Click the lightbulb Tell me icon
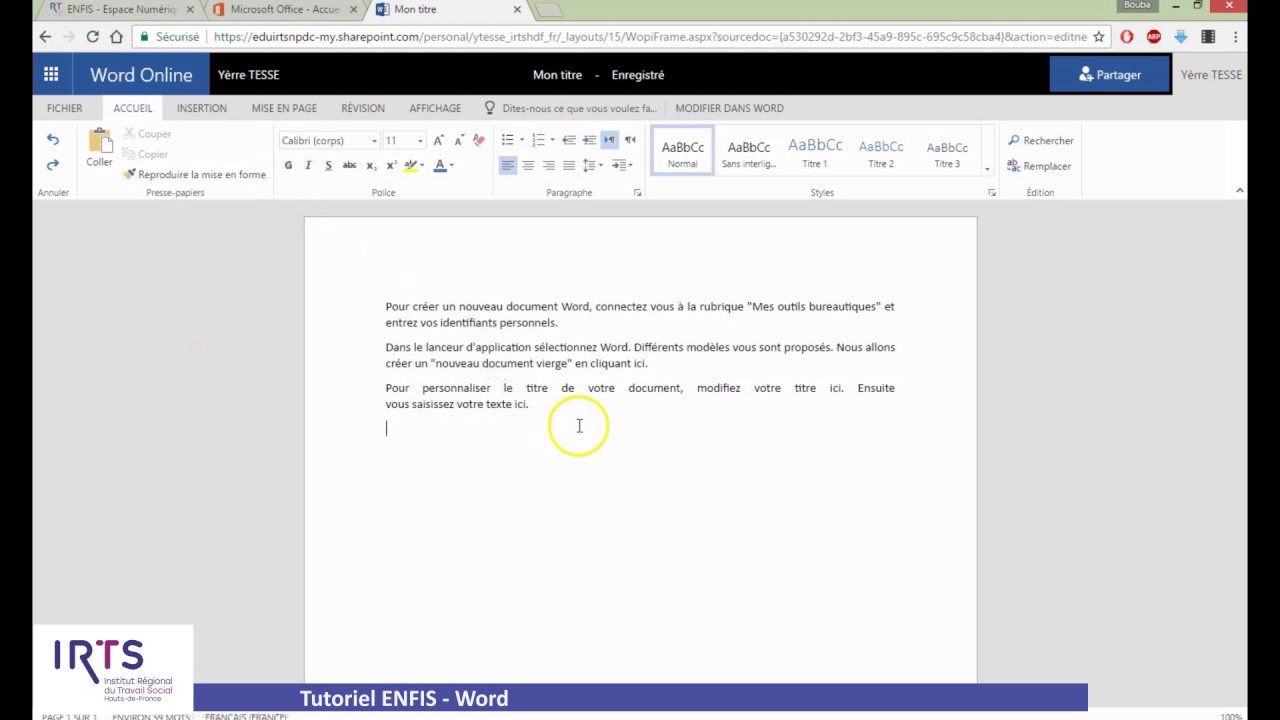This screenshot has width=1280, height=720. 489,108
